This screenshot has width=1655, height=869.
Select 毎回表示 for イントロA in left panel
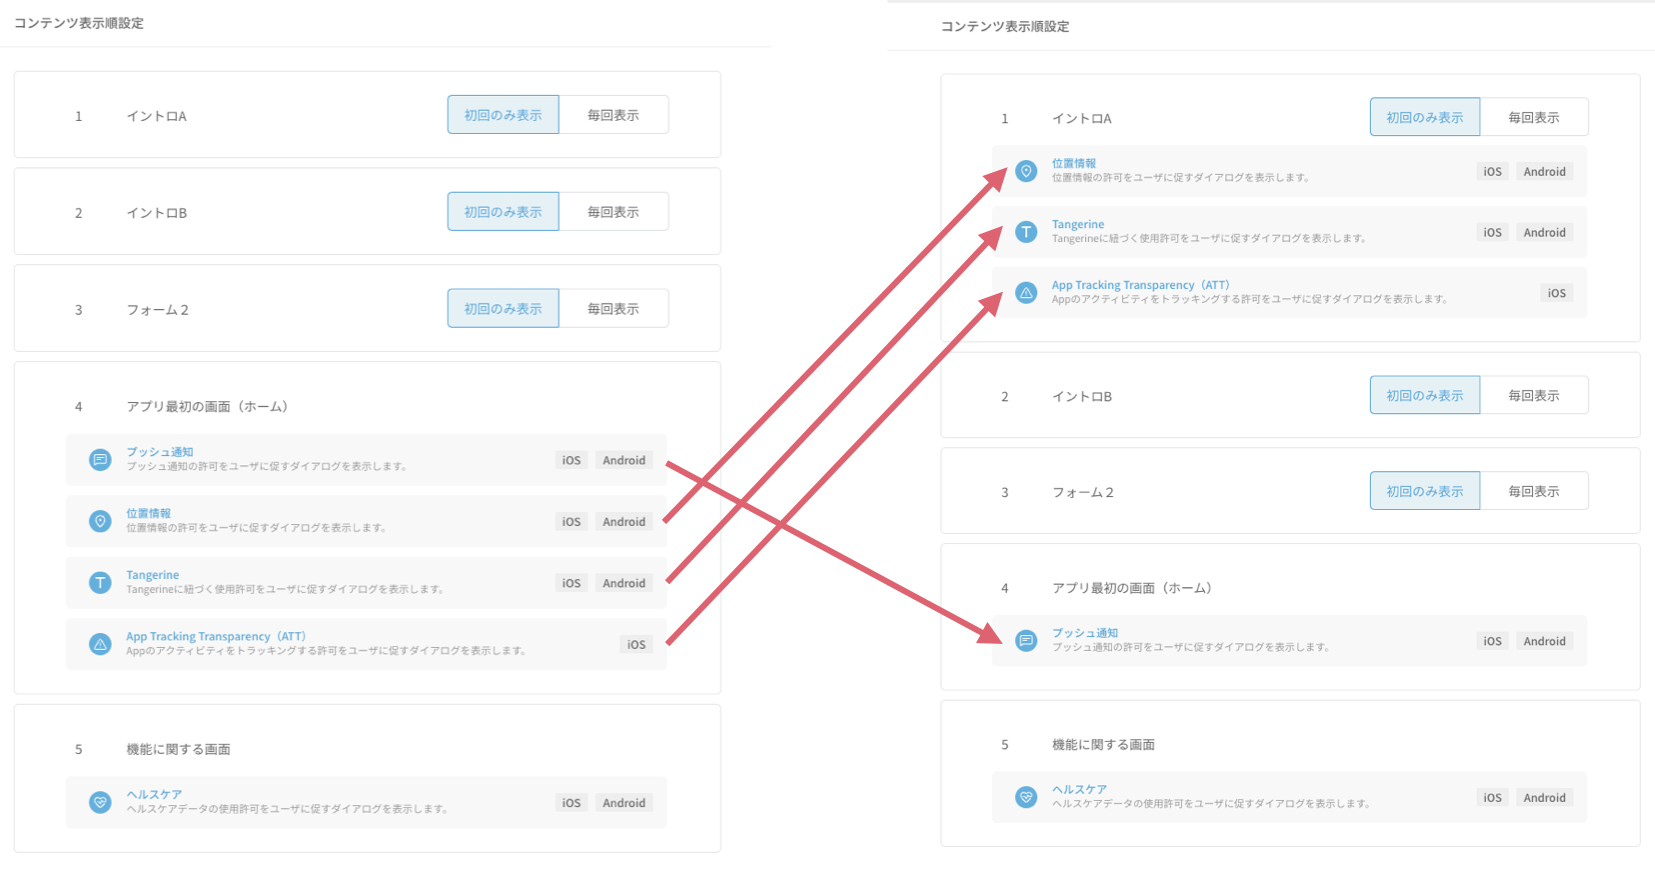point(613,115)
